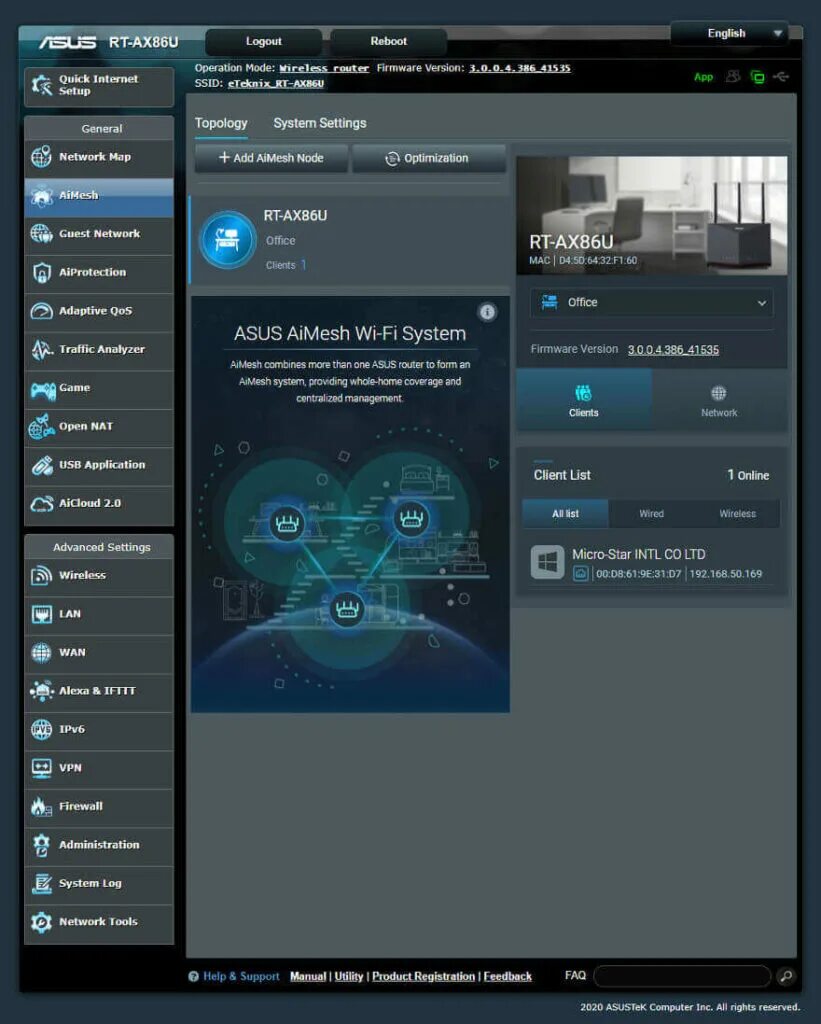Click the connection type icon beside the client MAC
This screenshot has height=1024, width=821.
click(581, 574)
